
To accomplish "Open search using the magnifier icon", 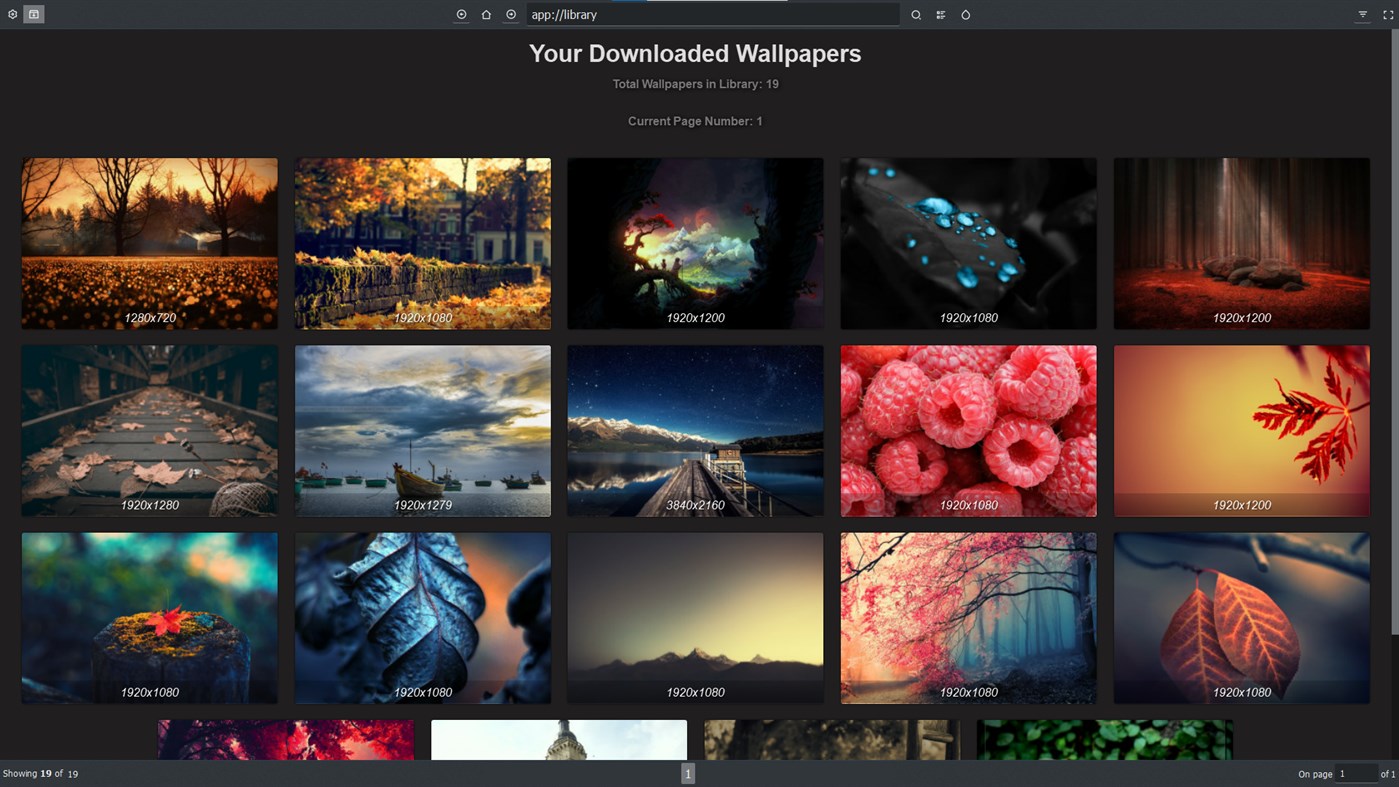I will (916, 14).
